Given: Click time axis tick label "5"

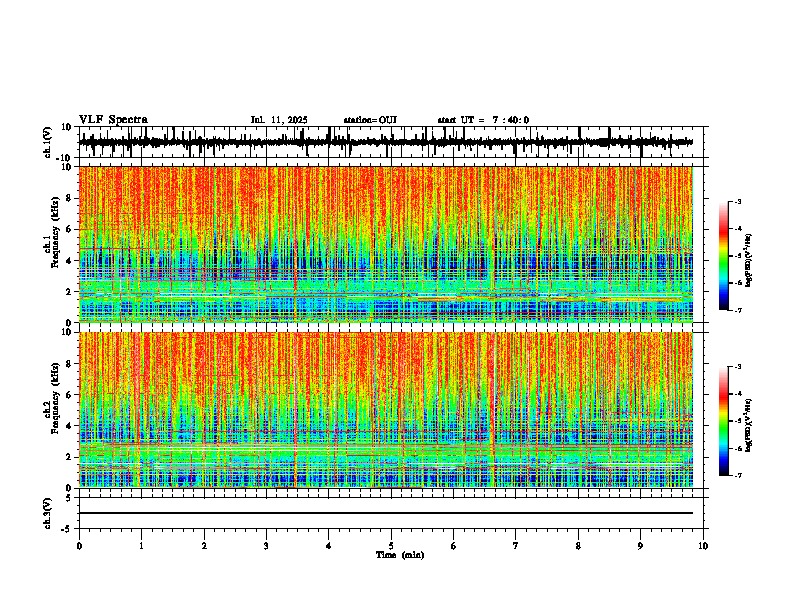Looking at the screenshot, I should click(391, 546).
